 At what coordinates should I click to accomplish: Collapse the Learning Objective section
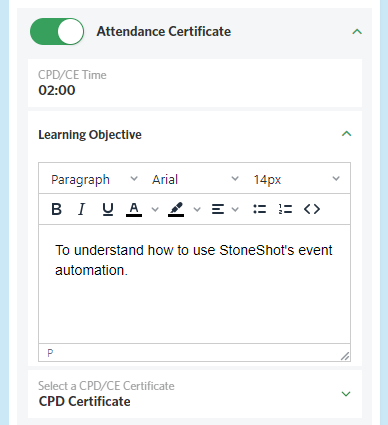coord(347,134)
